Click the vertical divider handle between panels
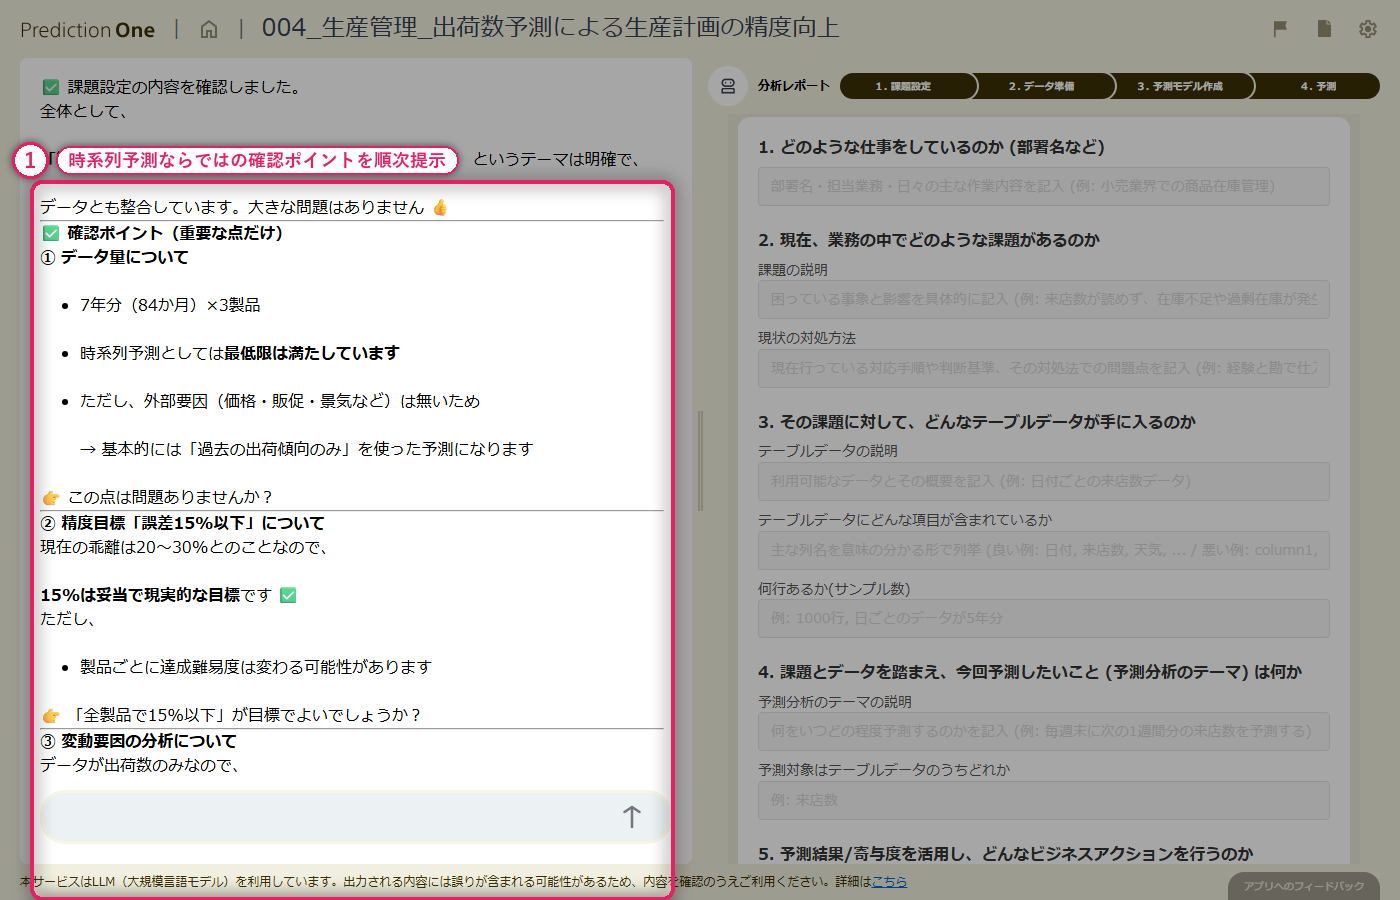 tap(700, 461)
